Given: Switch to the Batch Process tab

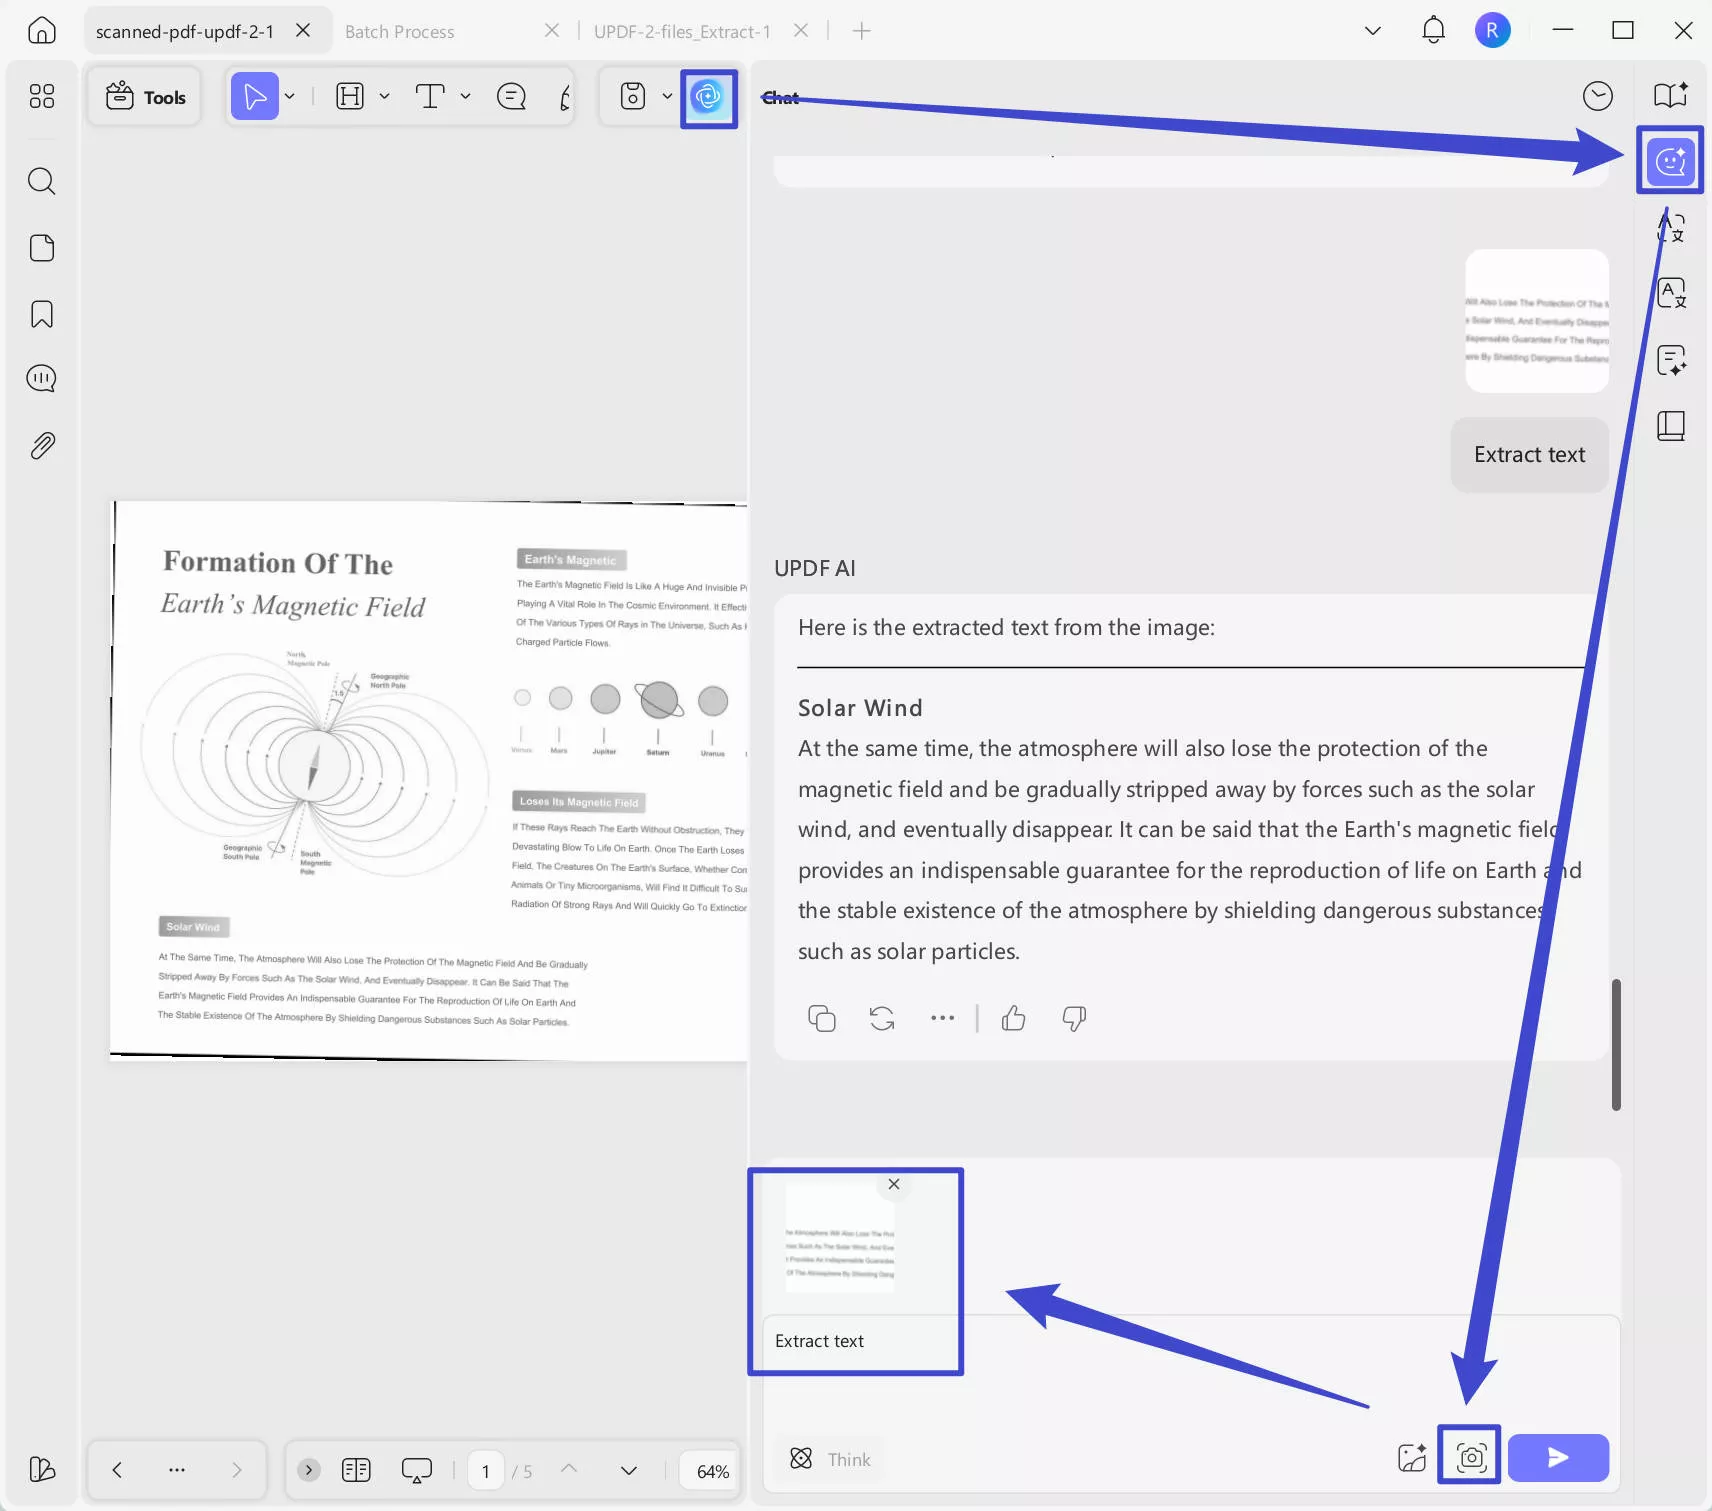Looking at the screenshot, I should click(400, 30).
